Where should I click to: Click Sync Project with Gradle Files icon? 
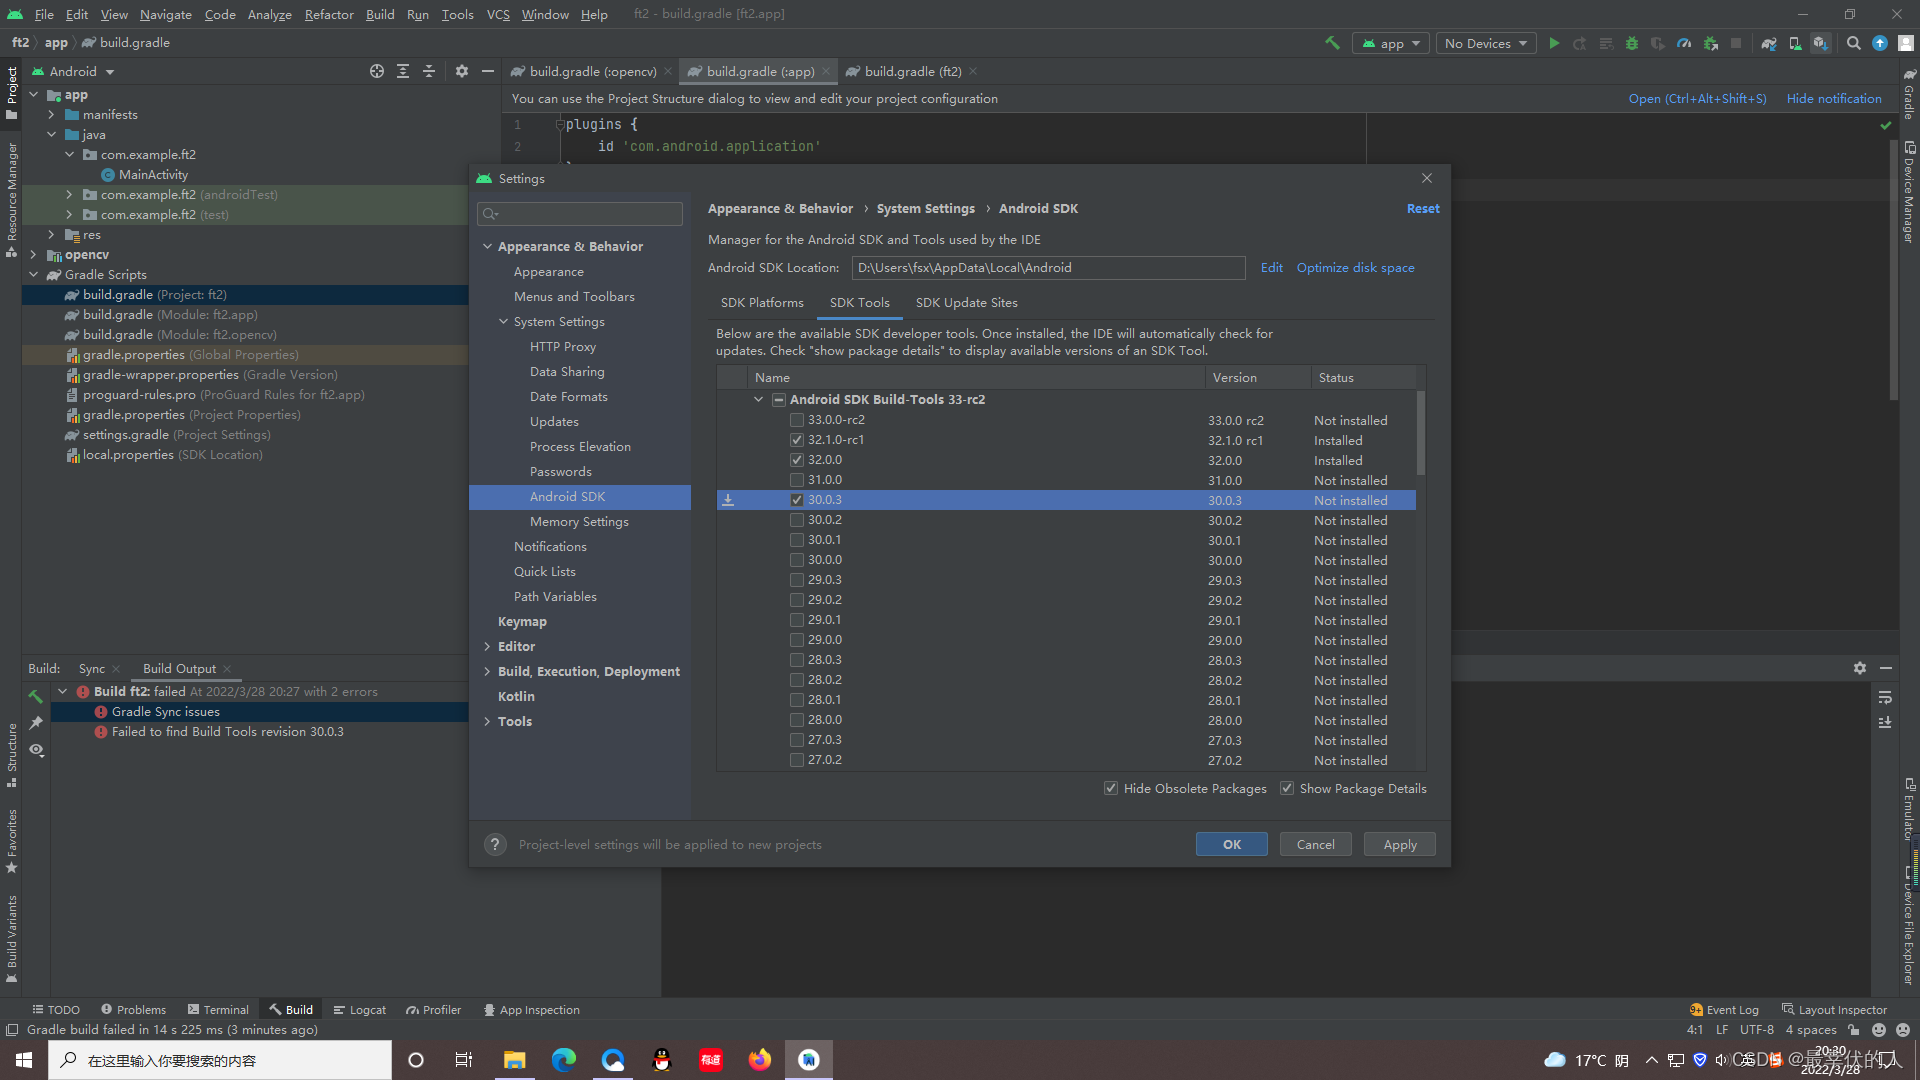(1768, 44)
